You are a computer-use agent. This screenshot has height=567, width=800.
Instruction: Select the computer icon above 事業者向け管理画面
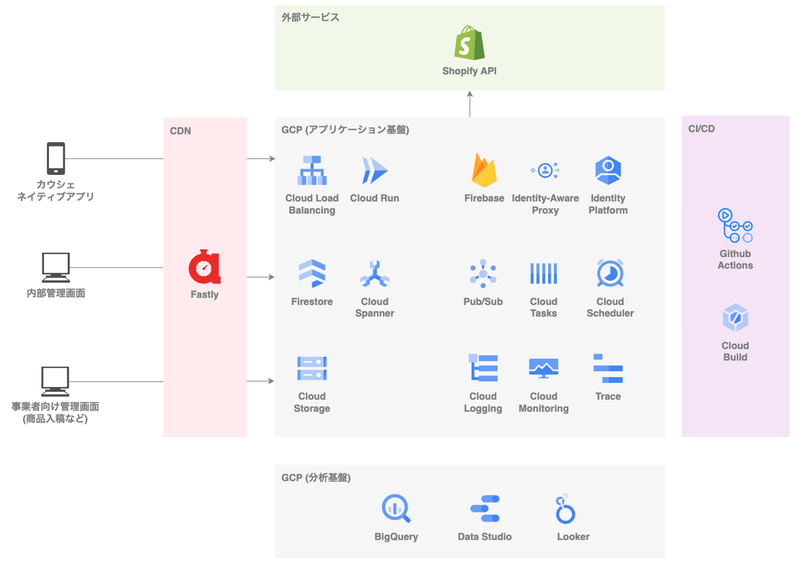coord(55,381)
